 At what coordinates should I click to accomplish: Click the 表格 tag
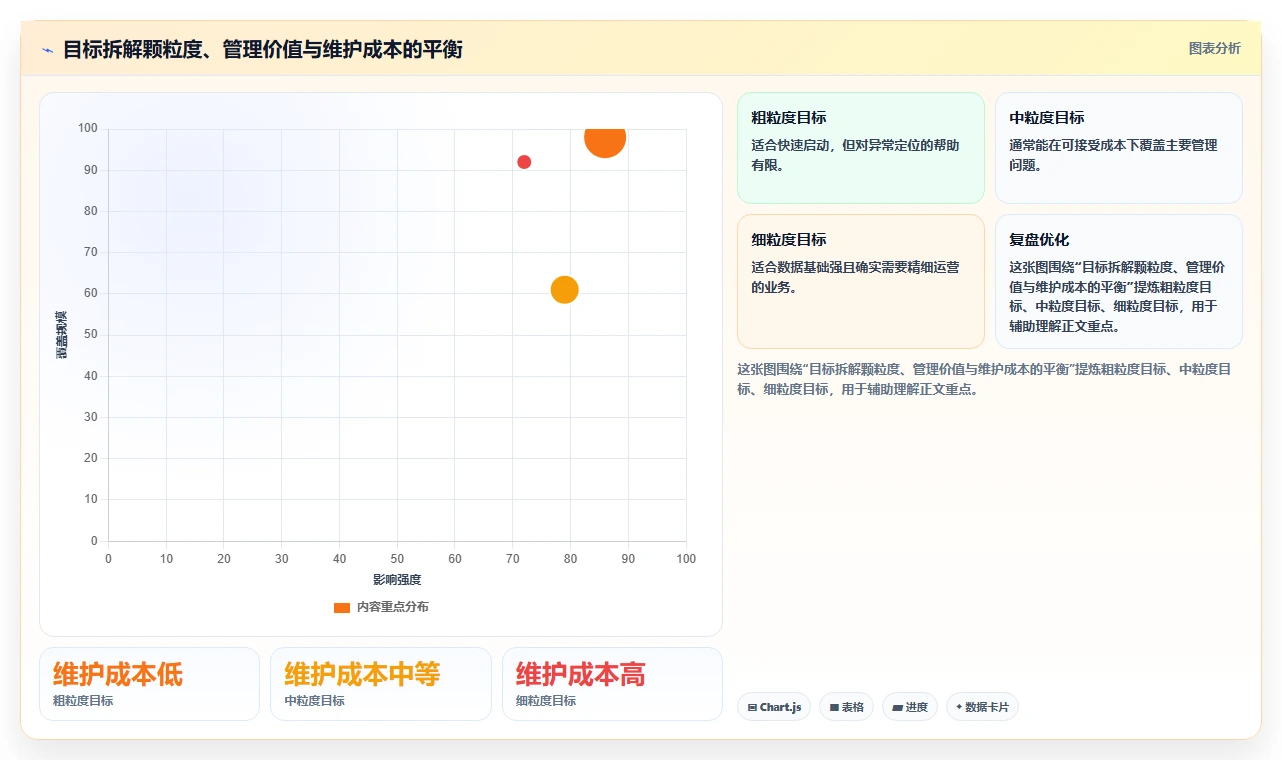point(846,707)
